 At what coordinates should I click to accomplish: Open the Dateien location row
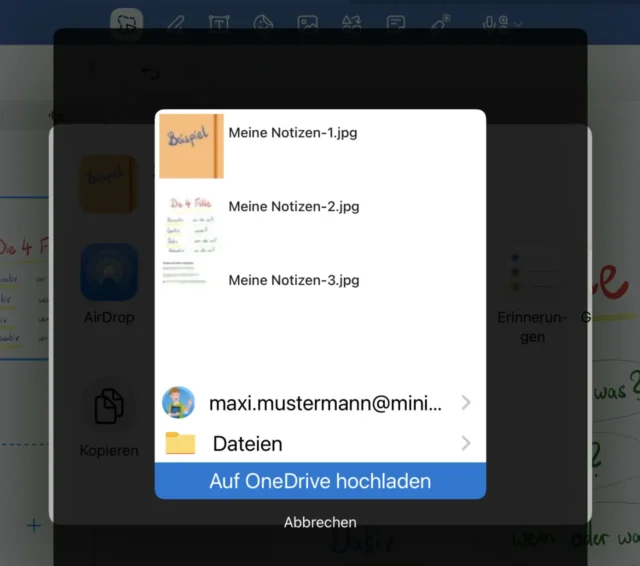320,443
